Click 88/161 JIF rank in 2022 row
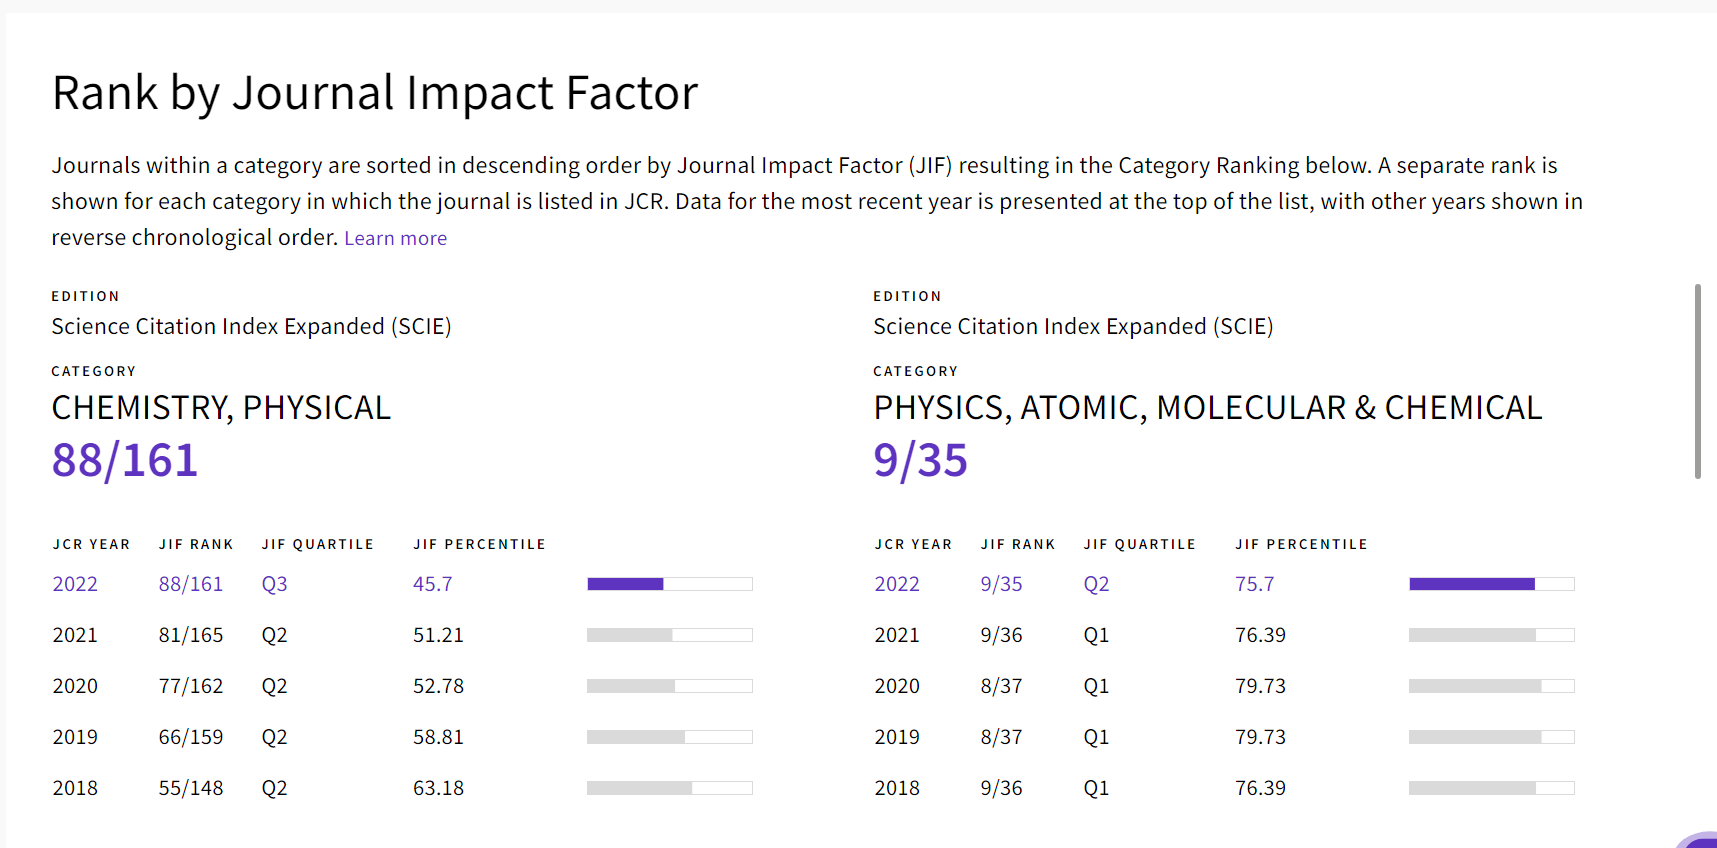The image size is (1717, 848). [x=191, y=584]
